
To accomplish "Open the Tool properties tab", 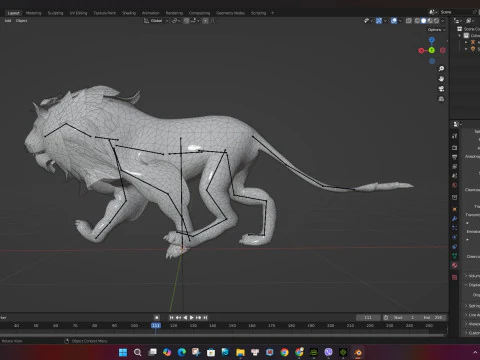I will pyautogui.click(x=454, y=136).
